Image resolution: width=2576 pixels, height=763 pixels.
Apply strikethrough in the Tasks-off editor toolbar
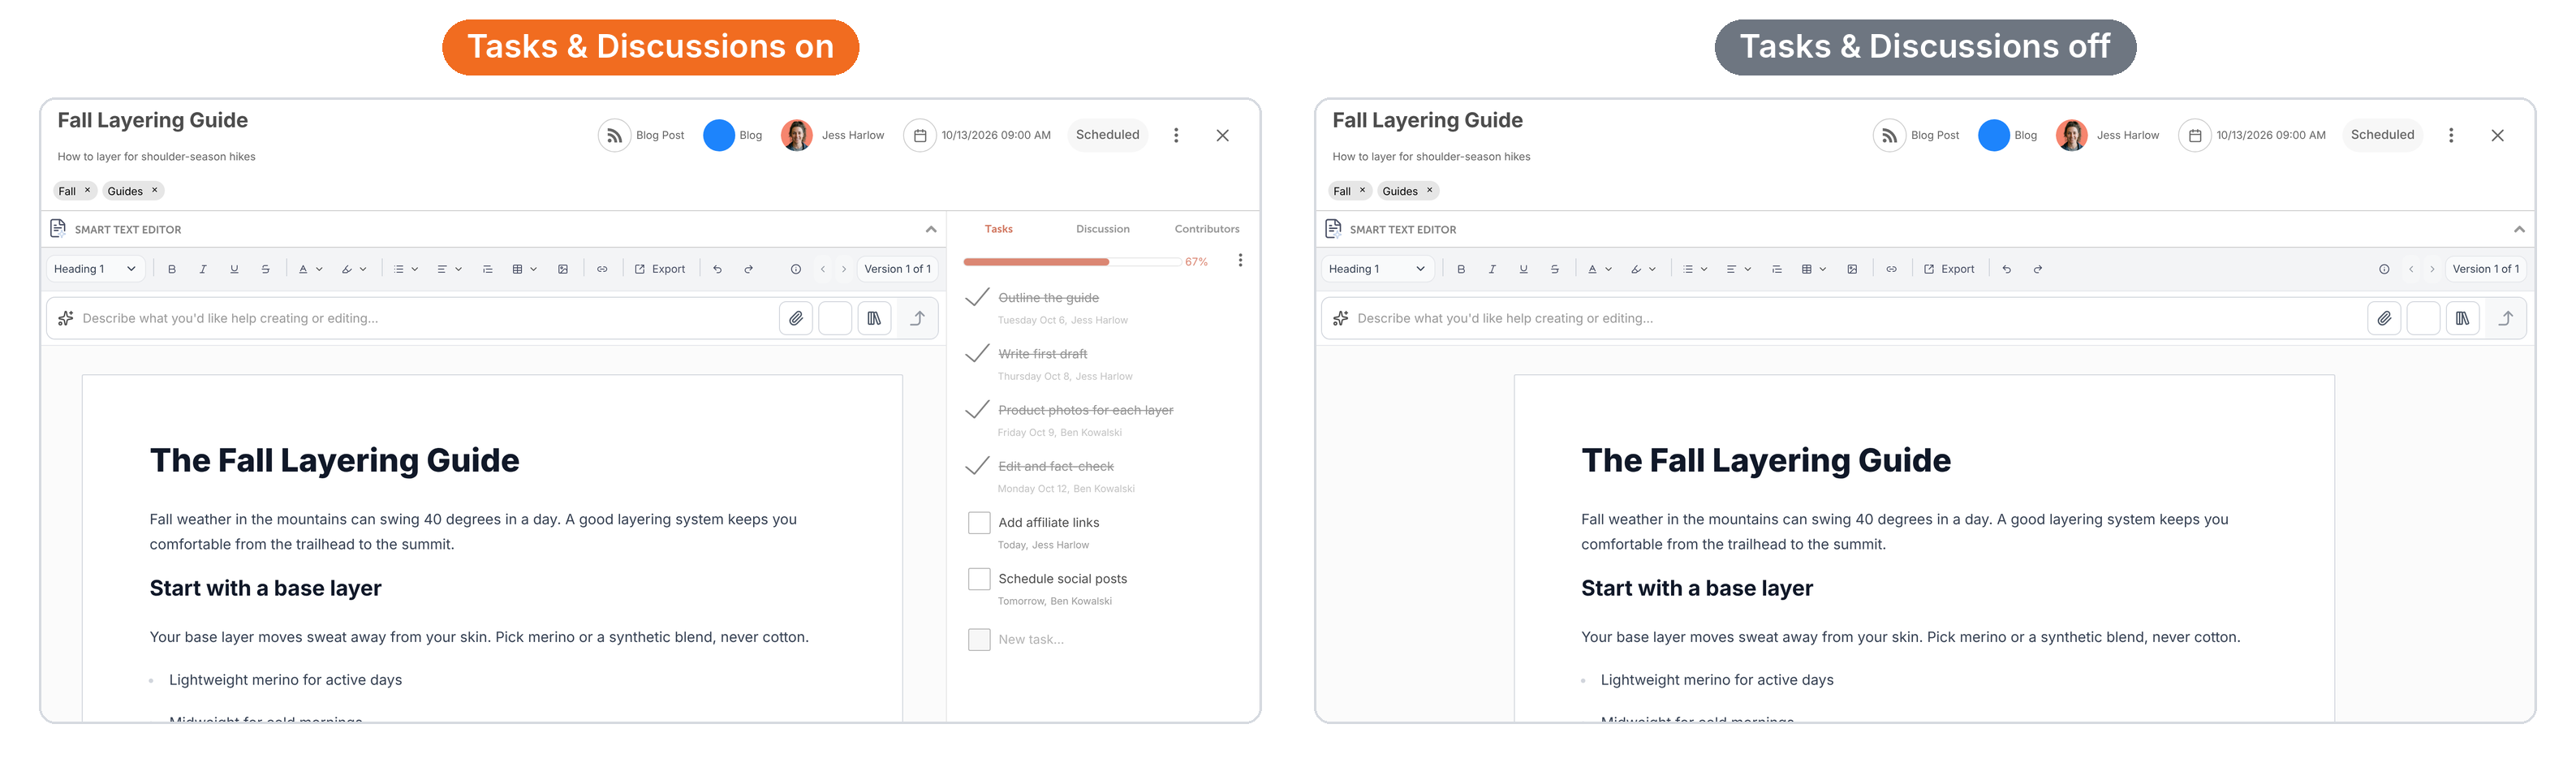coord(1554,269)
